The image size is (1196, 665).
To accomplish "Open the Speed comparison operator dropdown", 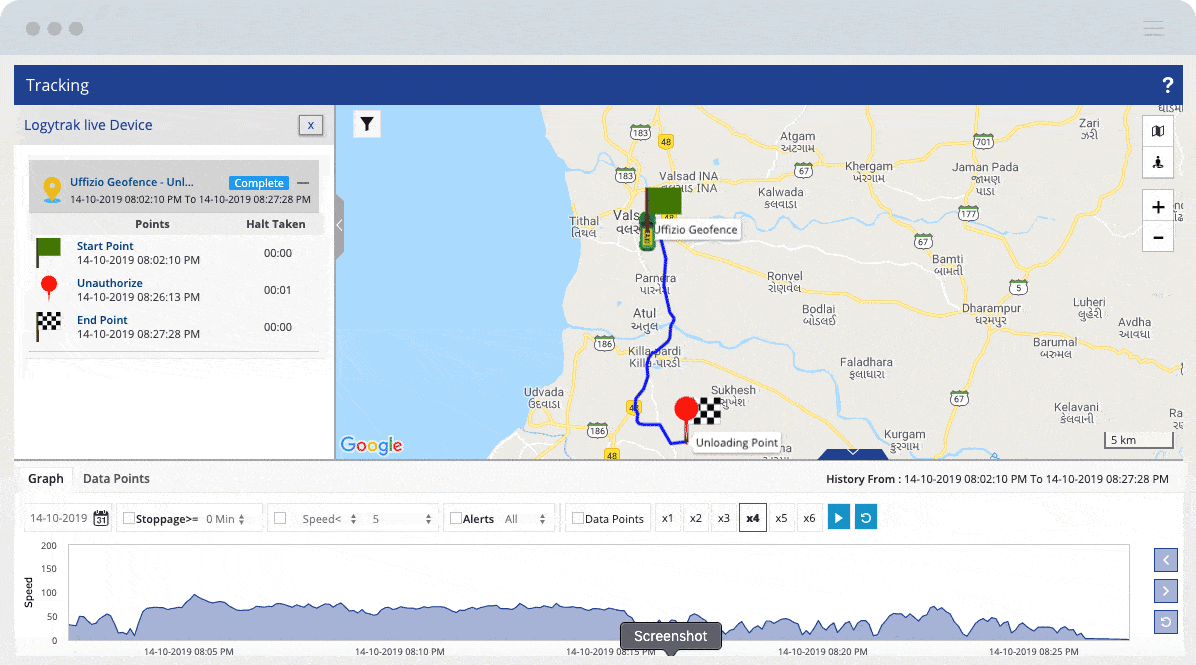I will click(x=330, y=519).
